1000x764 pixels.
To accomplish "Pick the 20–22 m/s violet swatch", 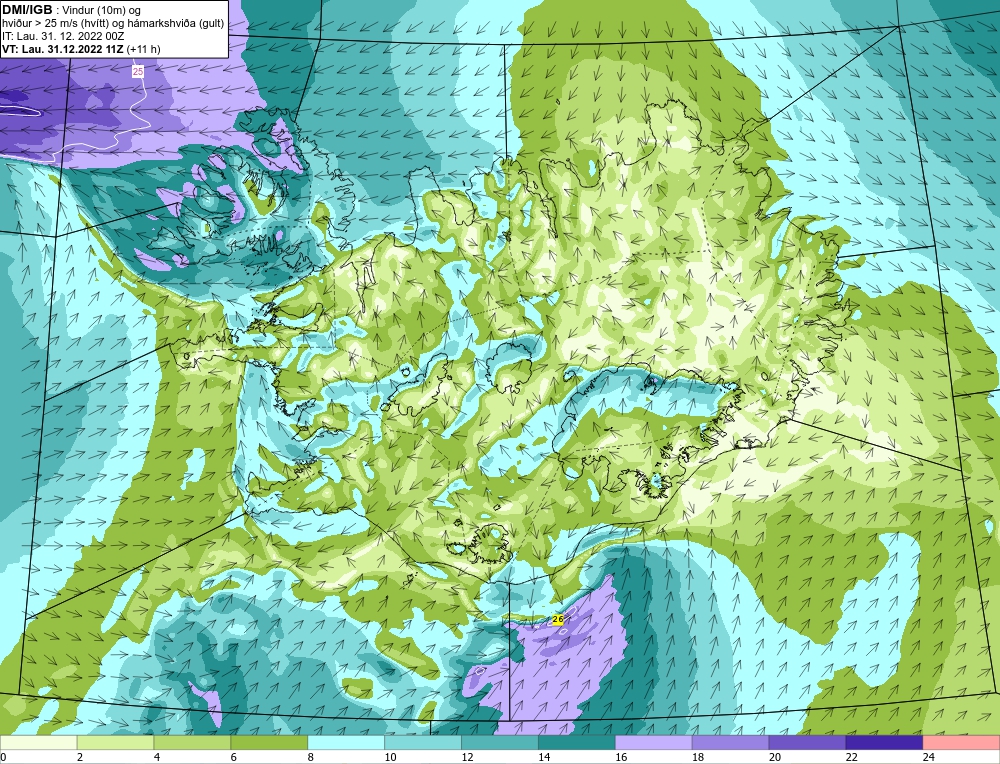I will (x=807, y=742).
